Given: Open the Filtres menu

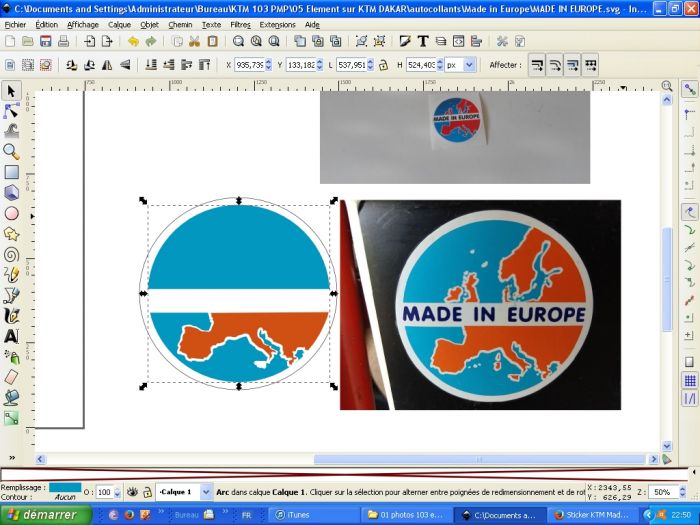Looking at the screenshot, I should coord(240,24).
